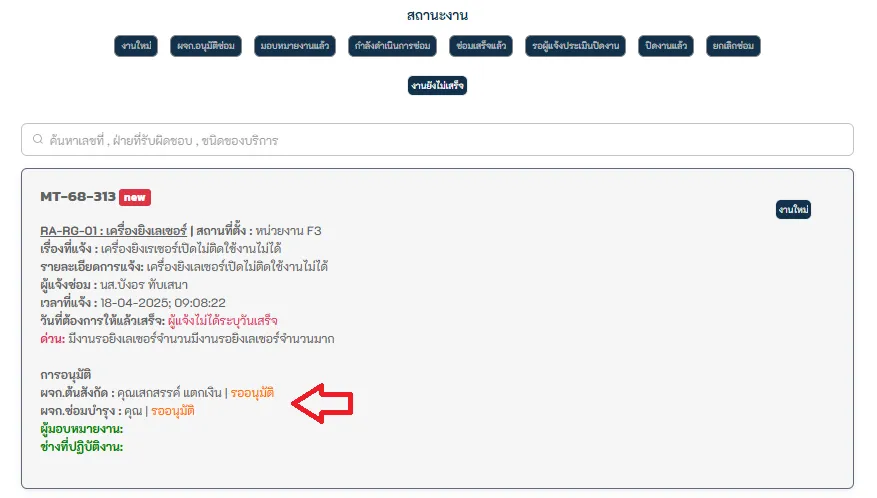Open job number MT-68-313
Screen dimensions: 877x498
click(78, 197)
